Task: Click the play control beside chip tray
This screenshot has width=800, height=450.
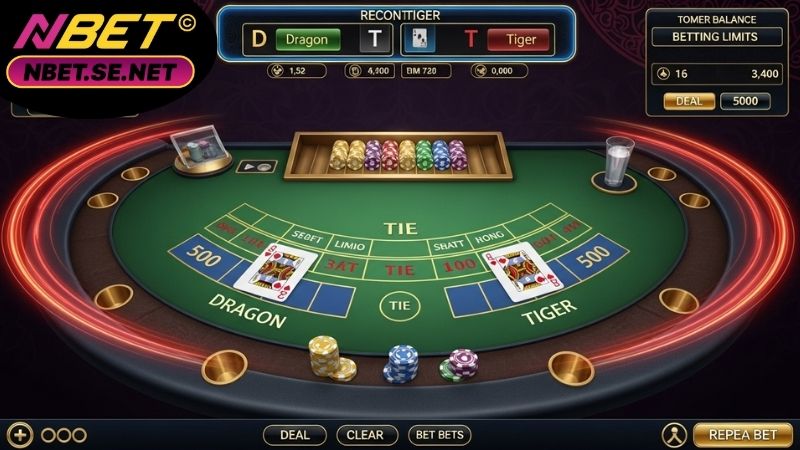Action: [x=257, y=166]
